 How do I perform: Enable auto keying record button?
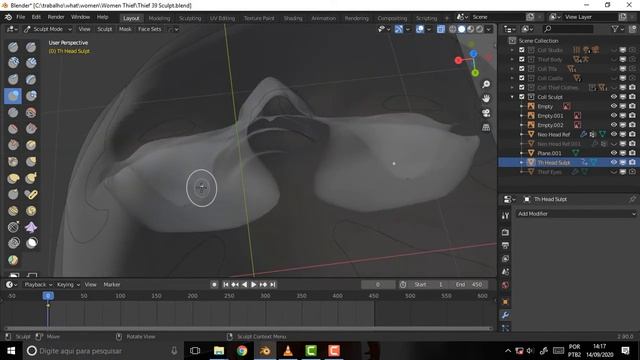tap(214, 284)
